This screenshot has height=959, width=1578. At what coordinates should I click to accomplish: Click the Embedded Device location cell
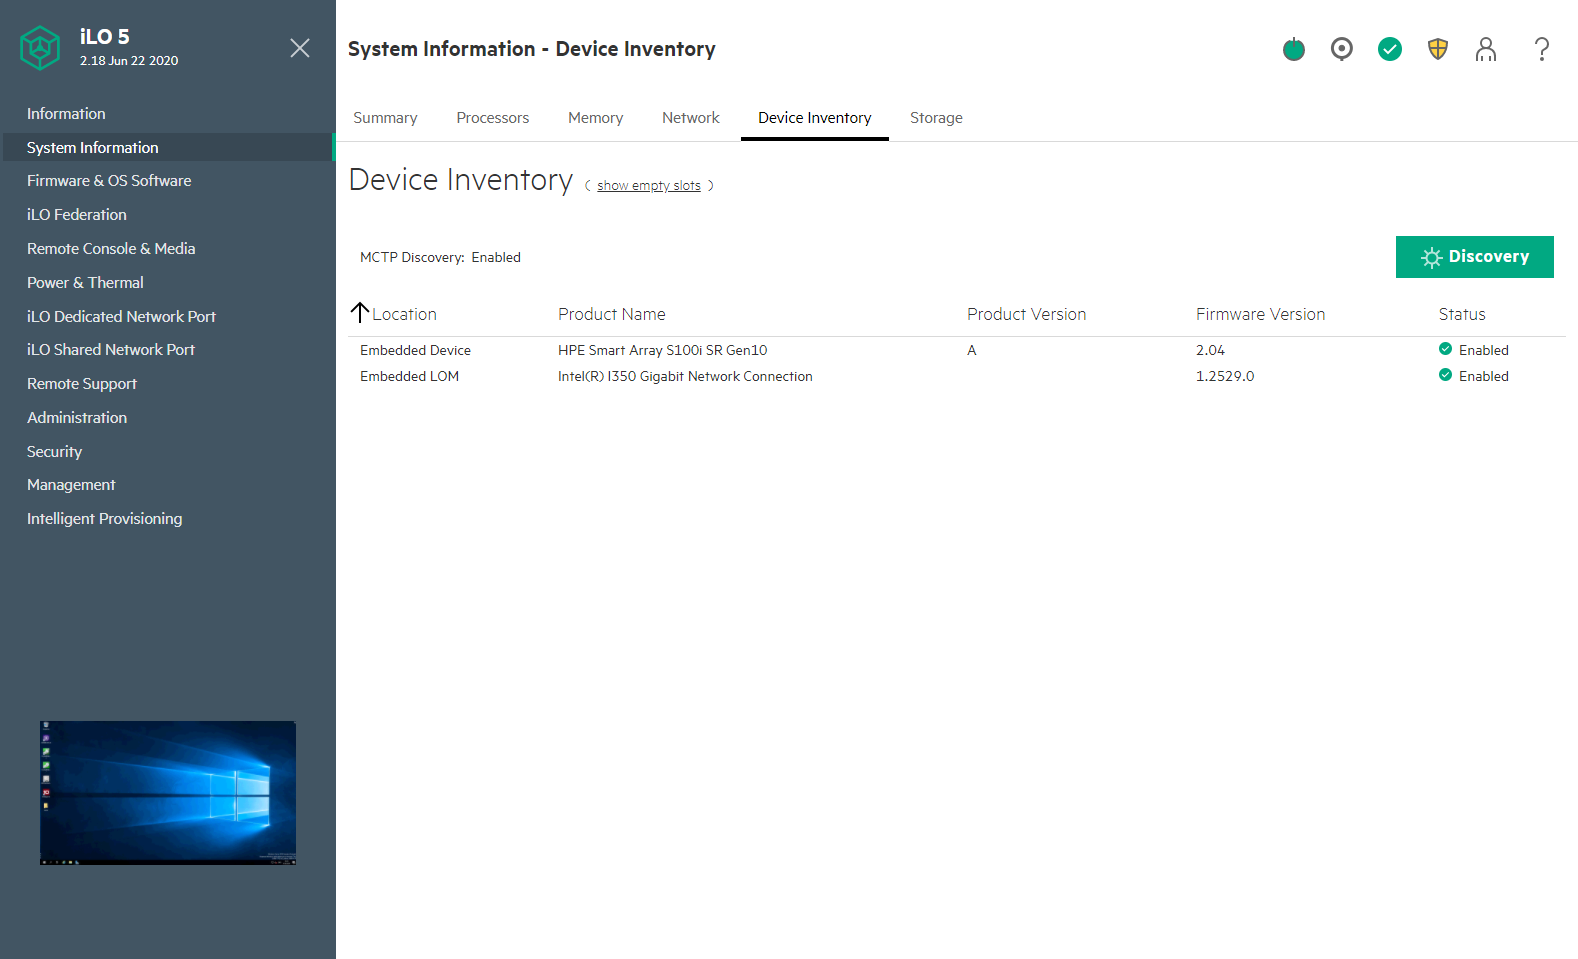point(415,350)
